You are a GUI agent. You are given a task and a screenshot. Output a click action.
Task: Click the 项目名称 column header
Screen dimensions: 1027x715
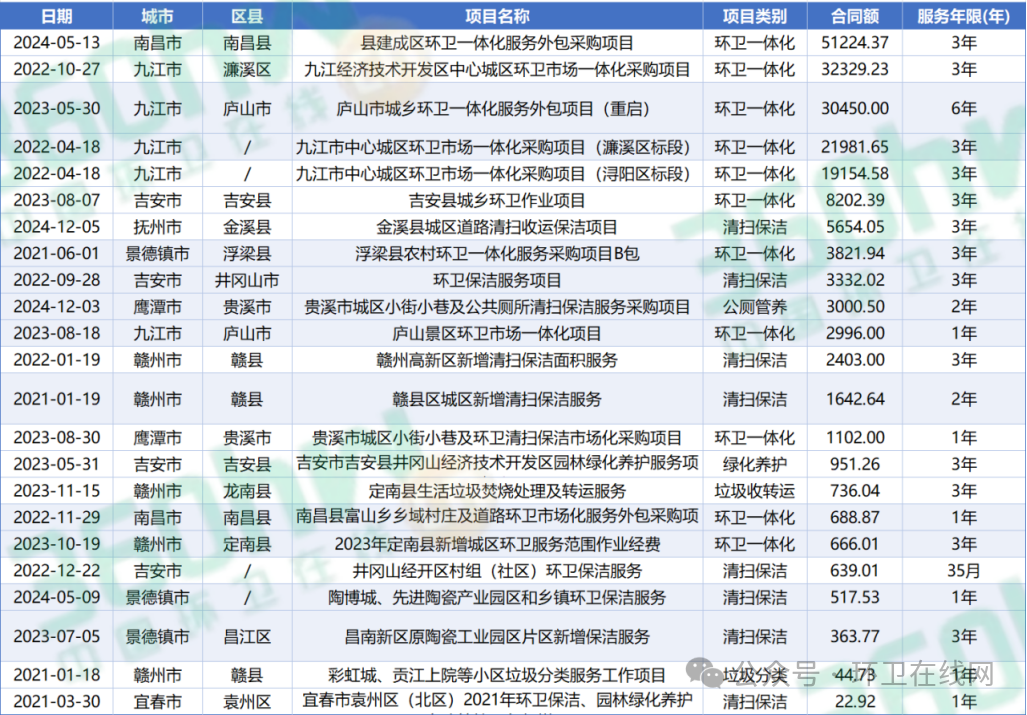(497, 16)
